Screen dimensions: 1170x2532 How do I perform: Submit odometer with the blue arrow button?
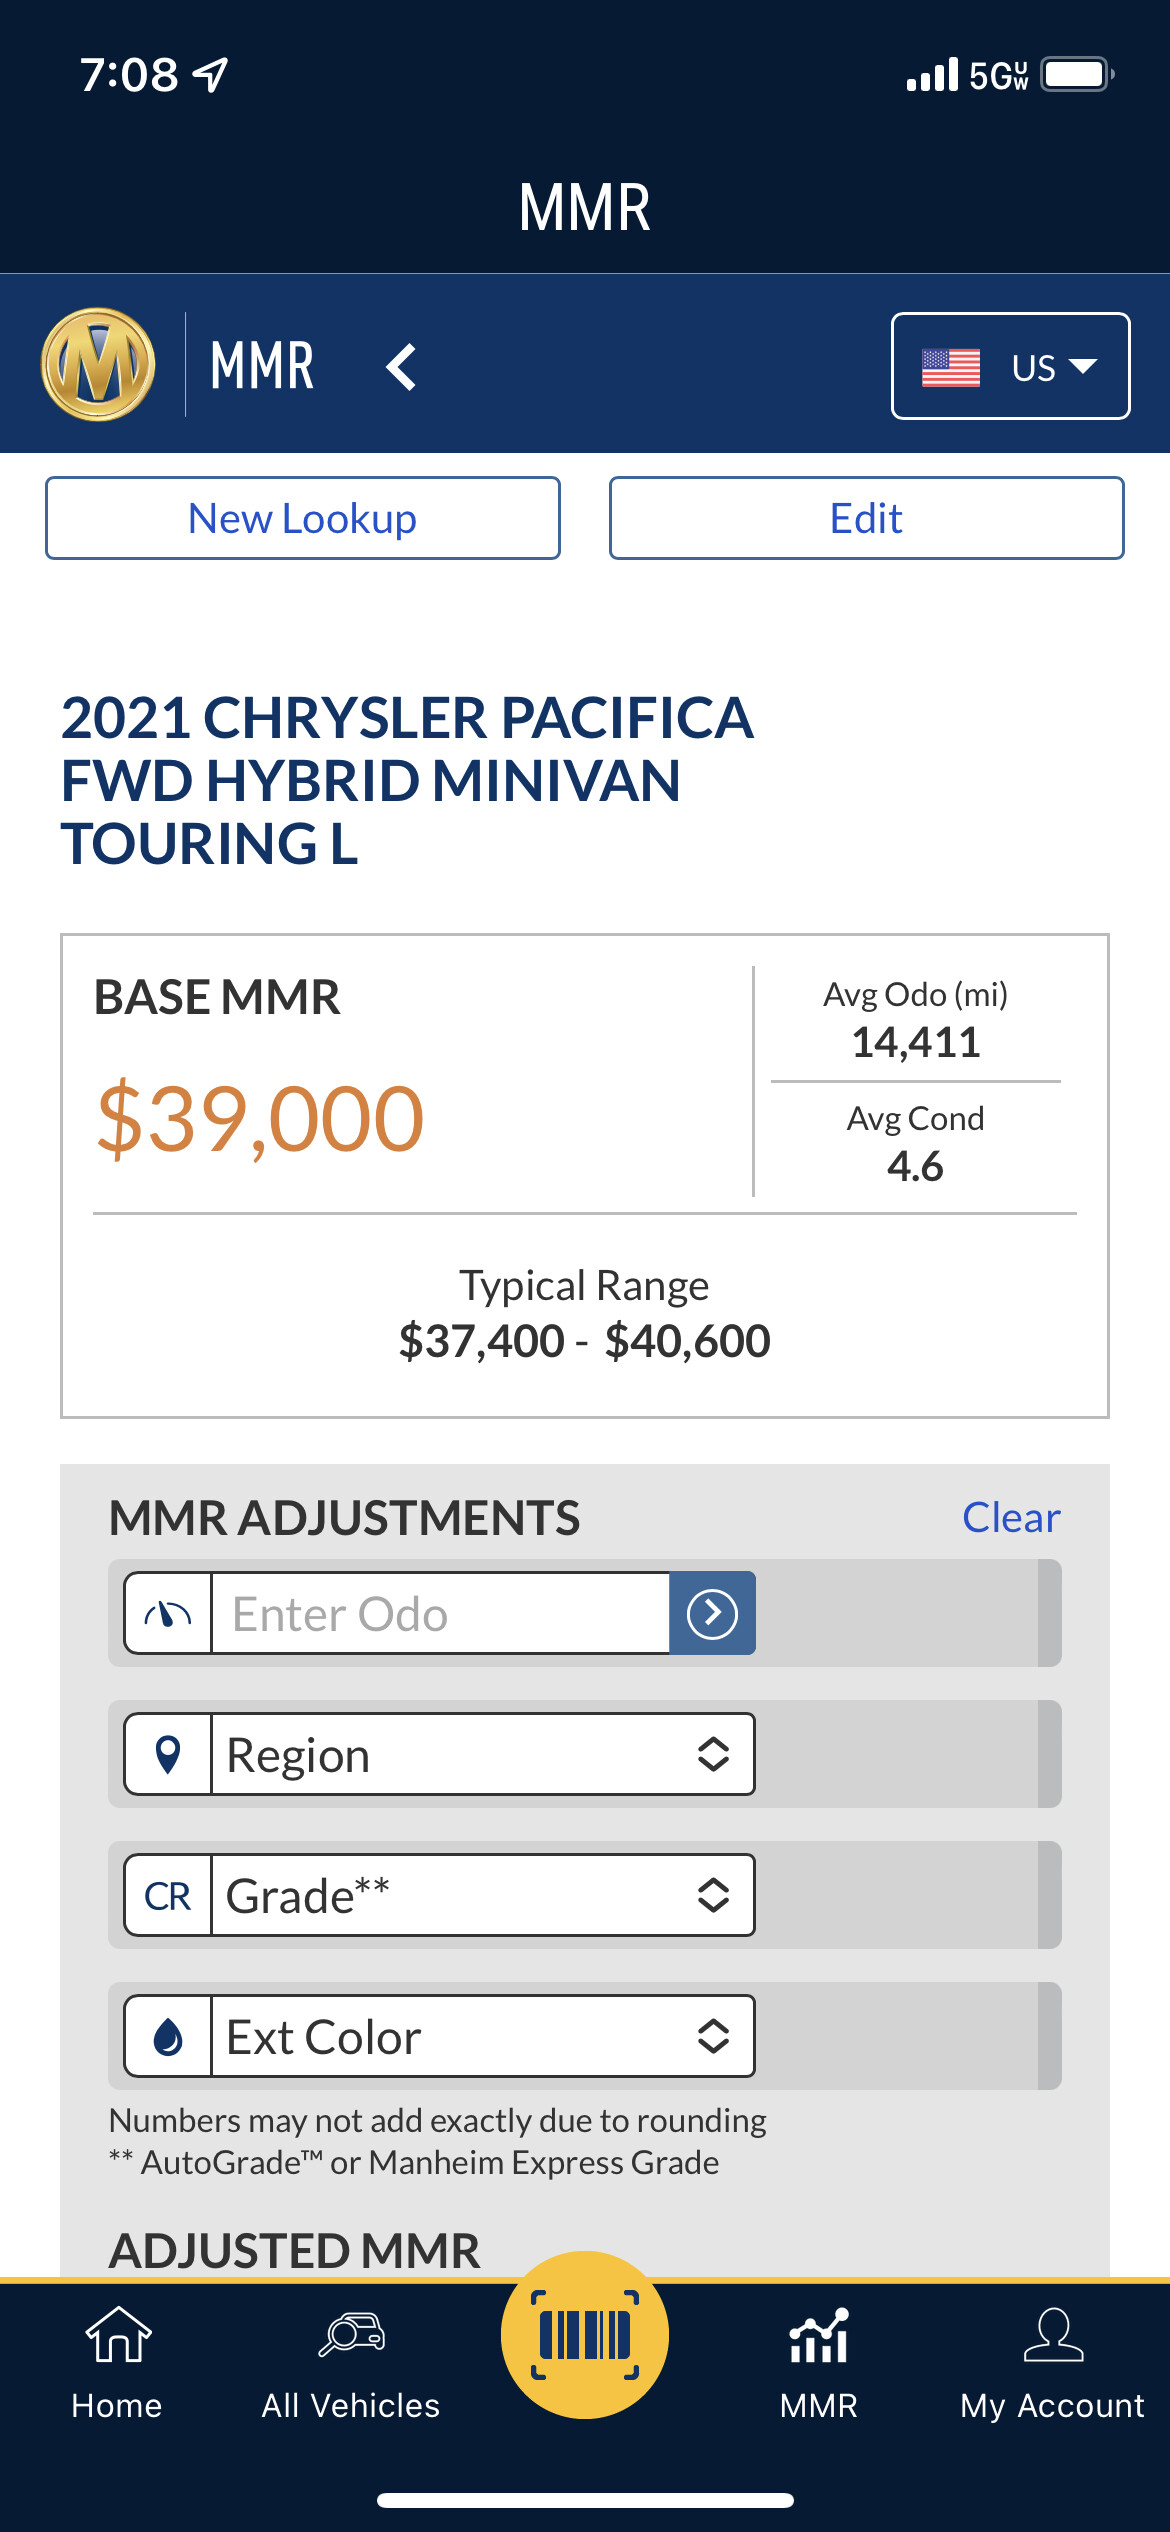pos(712,1613)
